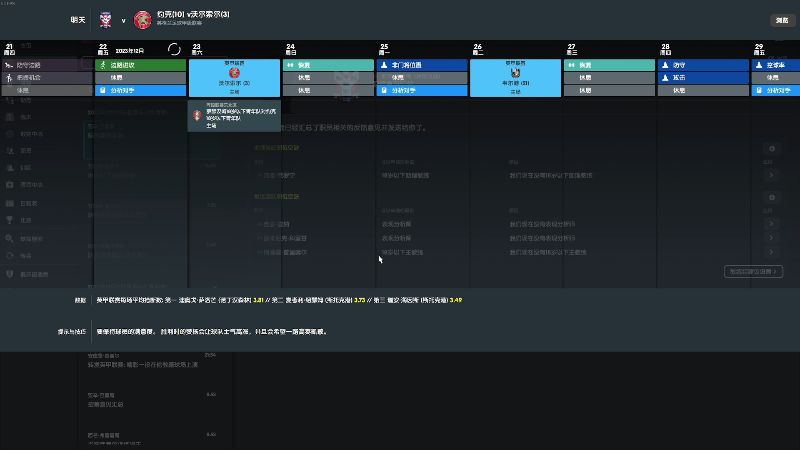The width and height of the screenshot is (800, 450).
Task: Click the 把握机会 session icon on day 21
Action: click(x=9, y=78)
